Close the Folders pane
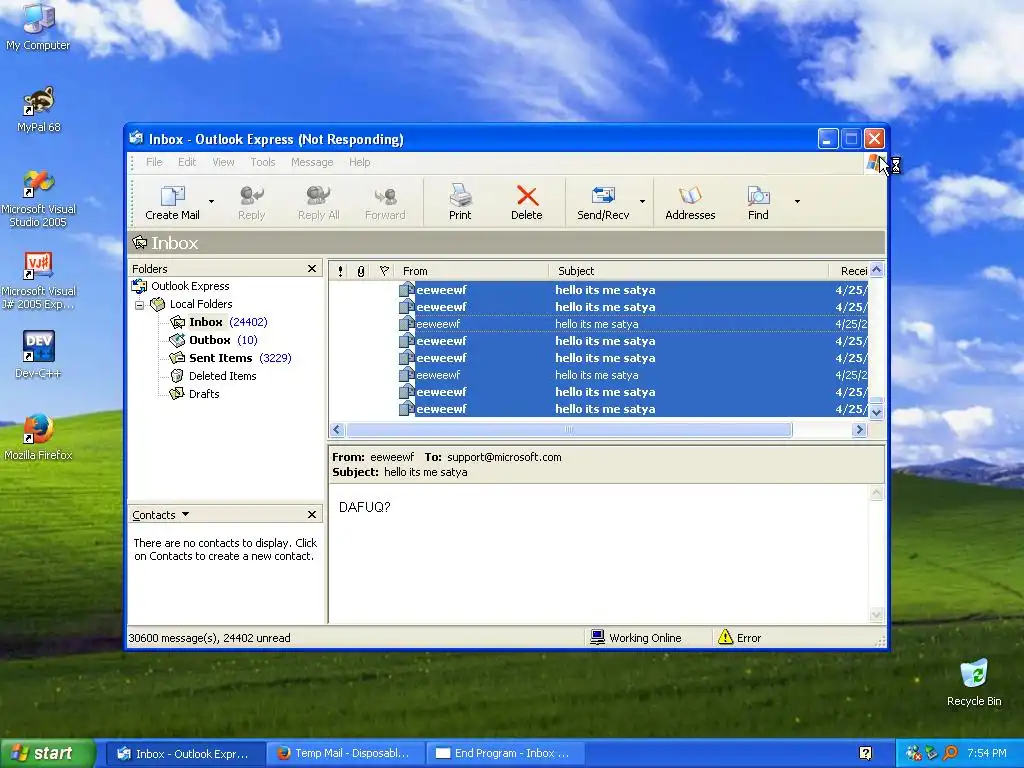Viewport: 1024px width, 768px height. point(312,268)
